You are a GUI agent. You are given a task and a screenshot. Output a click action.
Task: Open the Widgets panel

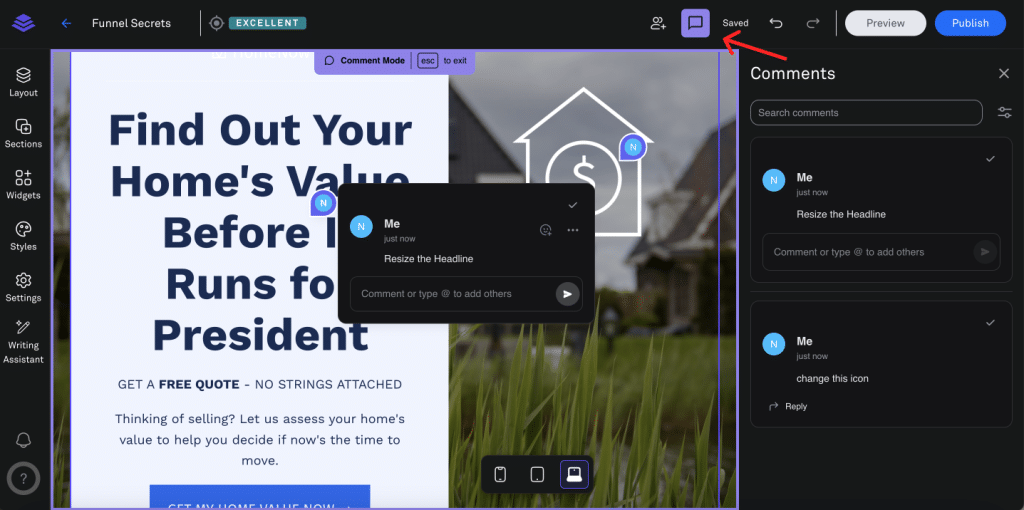(23, 184)
